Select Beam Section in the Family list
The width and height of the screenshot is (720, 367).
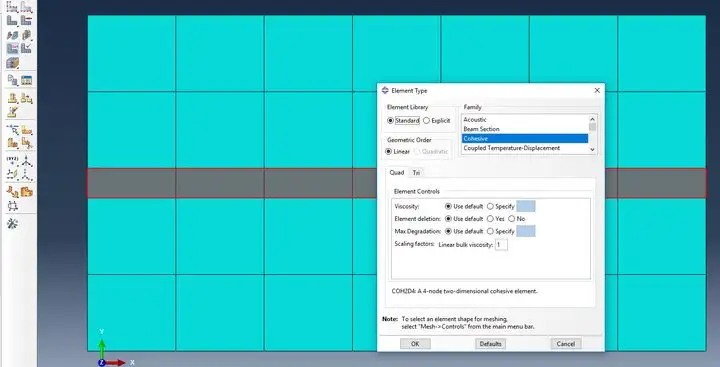click(x=524, y=129)
